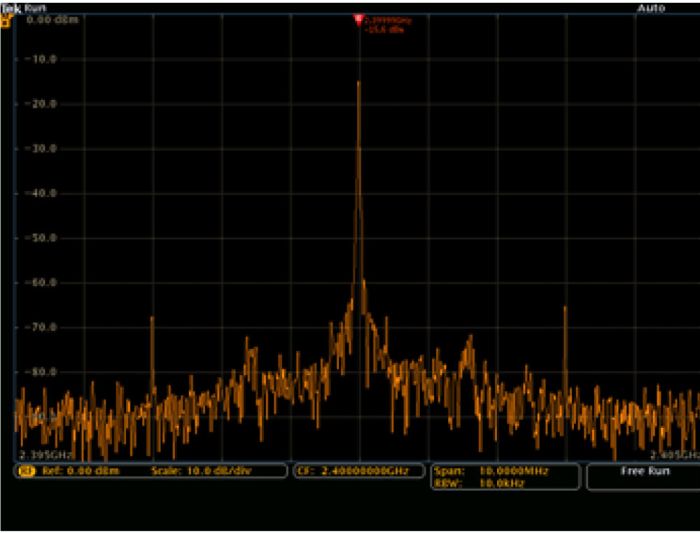
Task: Click the red reference marker at the peak
Action: pos(358,20)
